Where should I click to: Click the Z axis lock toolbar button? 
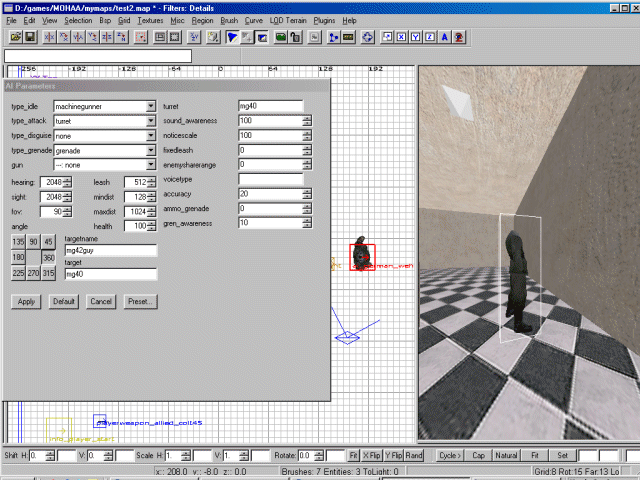coord(429,38)
